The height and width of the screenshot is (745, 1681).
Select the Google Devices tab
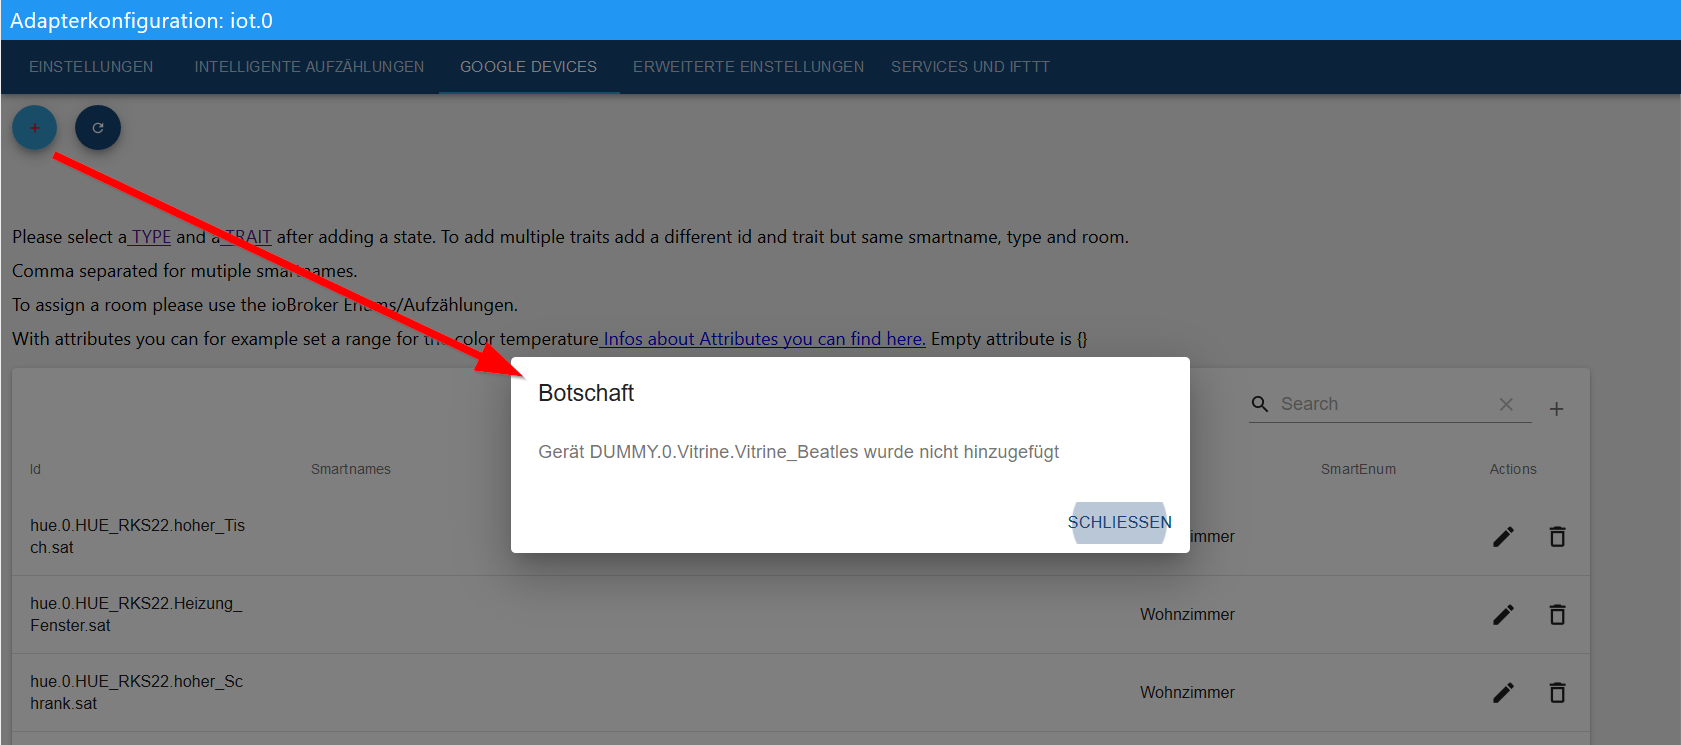pyautogui.click(x=528, y=67)
